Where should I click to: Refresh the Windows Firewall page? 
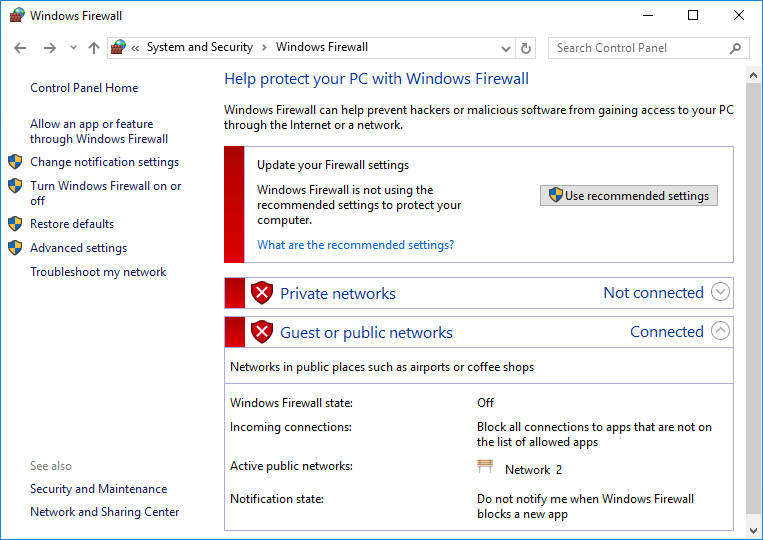click(526, 48)
